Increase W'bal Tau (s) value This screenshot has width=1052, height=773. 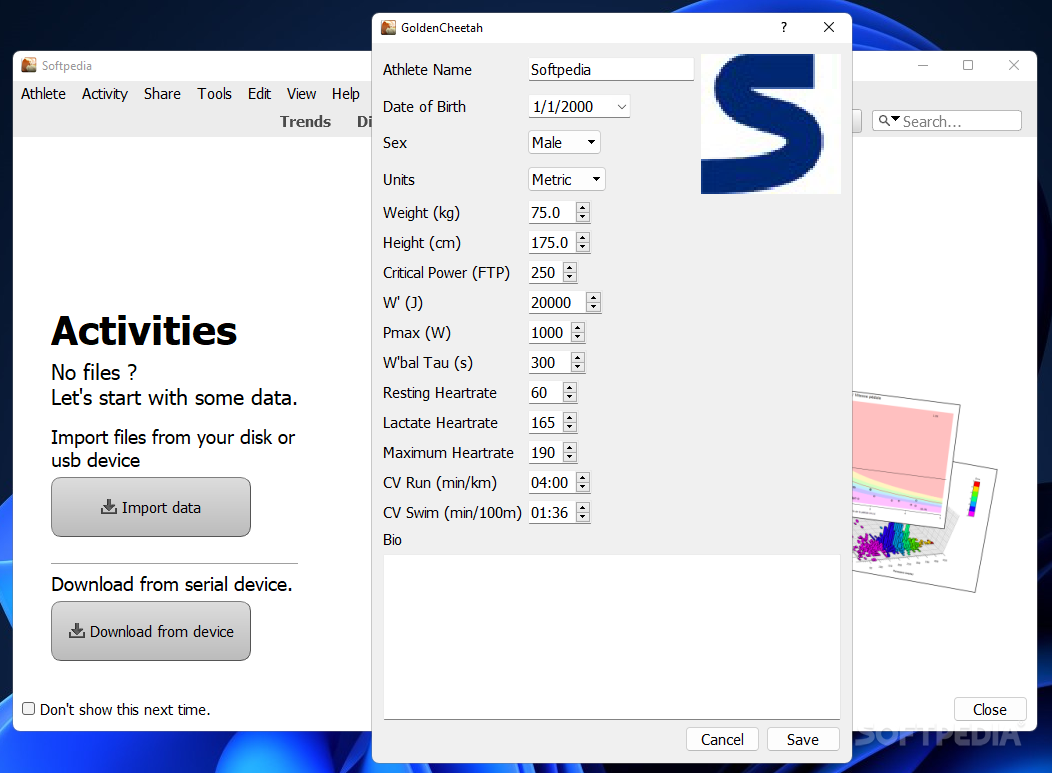[578, 358]
